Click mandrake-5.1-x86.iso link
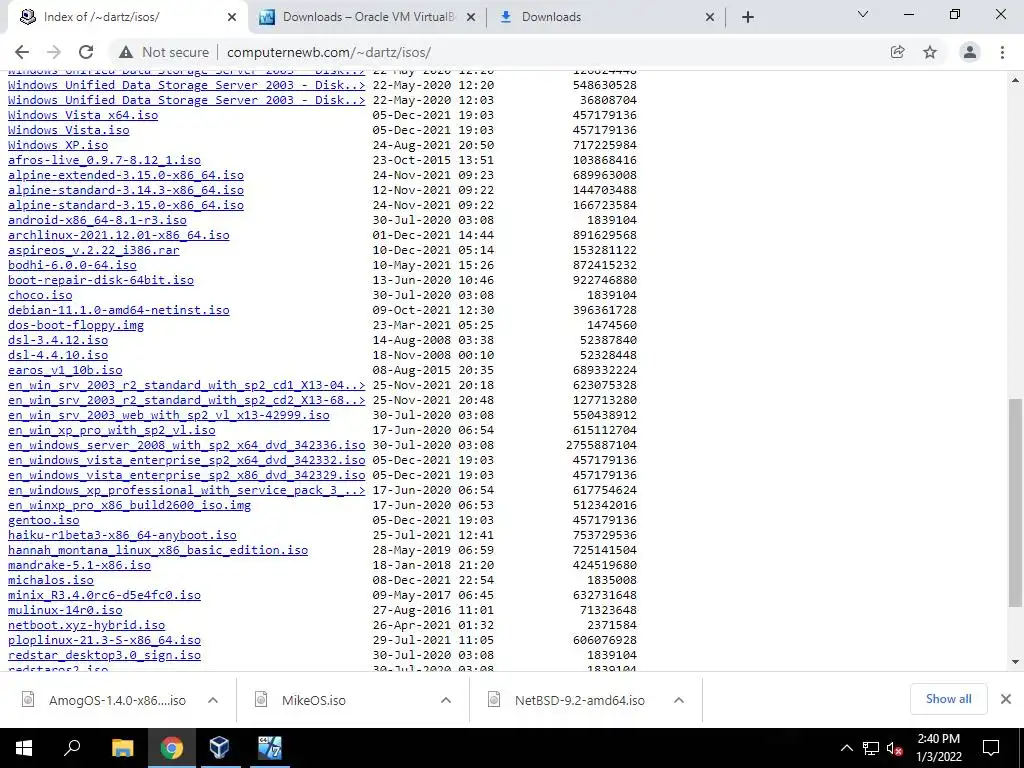This screenshot has height=768, width=1024. pos(80,566)
